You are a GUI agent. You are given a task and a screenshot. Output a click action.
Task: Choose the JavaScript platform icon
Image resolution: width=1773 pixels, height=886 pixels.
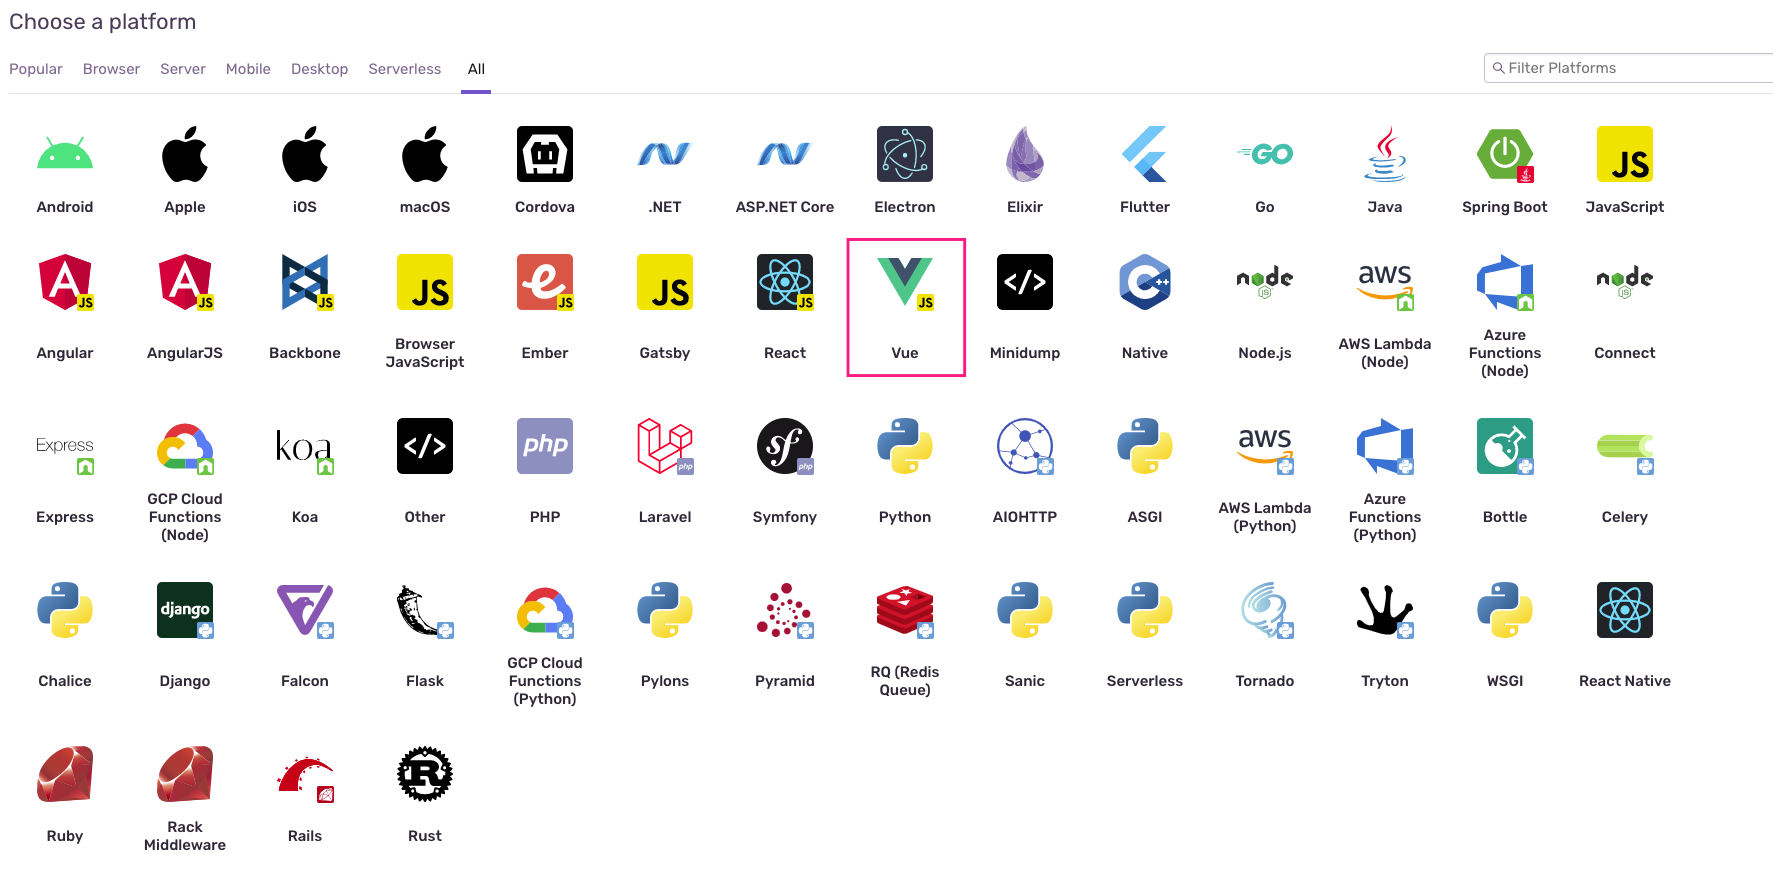(x=1625, y=154)
